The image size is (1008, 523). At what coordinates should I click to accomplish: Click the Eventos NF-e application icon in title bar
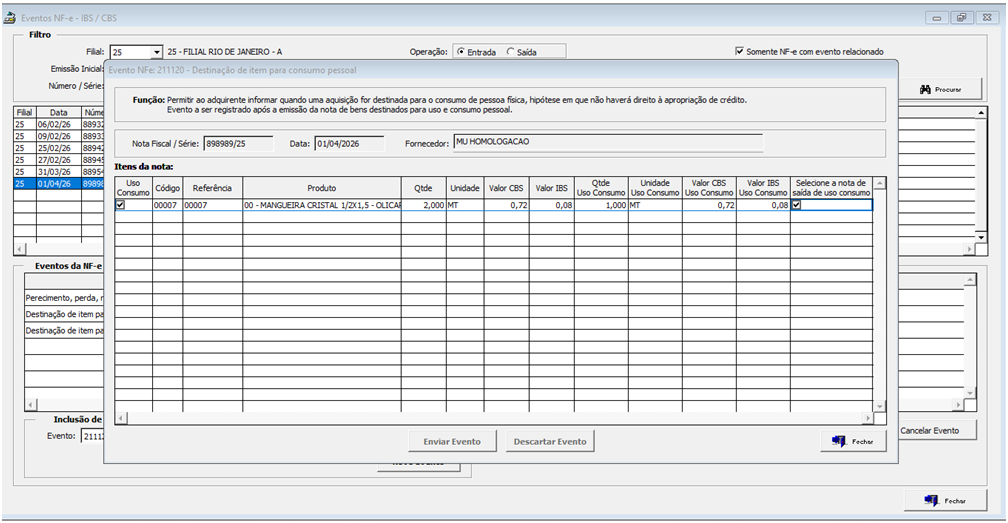tap(11, 16)
